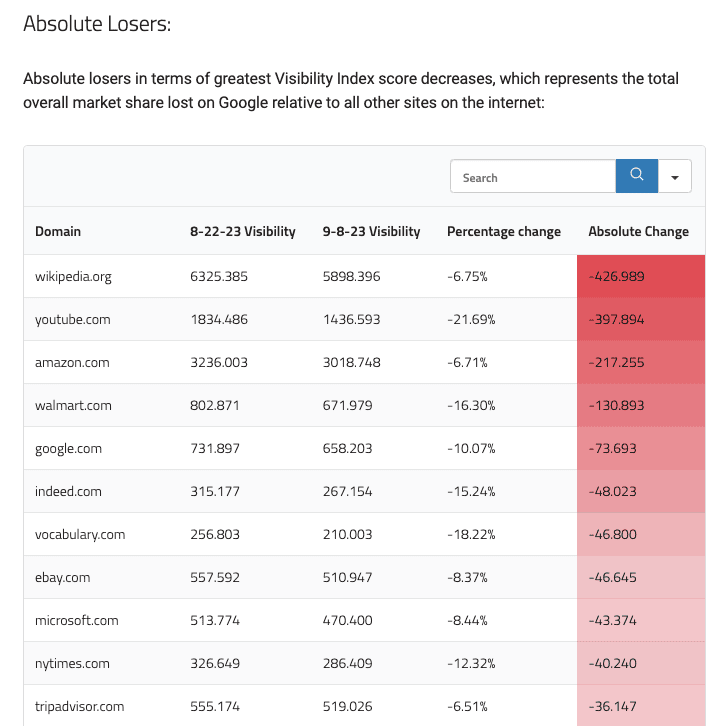Select the tripadvisor.com domain cell
726x726 pixels.
(80, 707)
